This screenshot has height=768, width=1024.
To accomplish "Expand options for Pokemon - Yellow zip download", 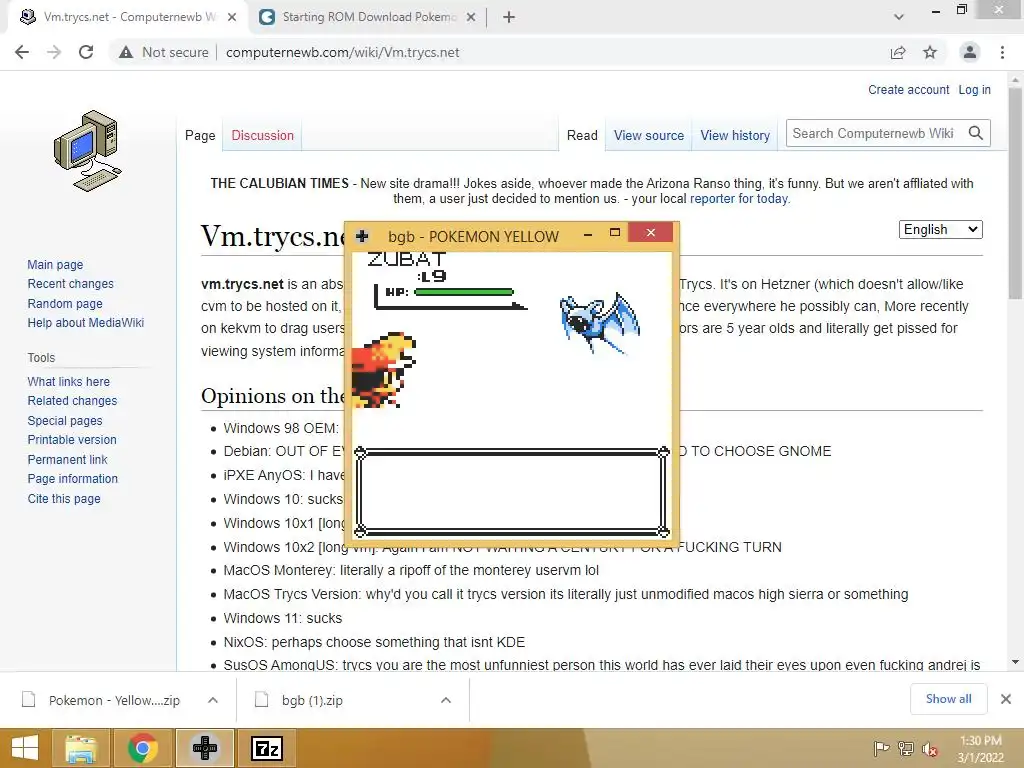I will (213, 700).
